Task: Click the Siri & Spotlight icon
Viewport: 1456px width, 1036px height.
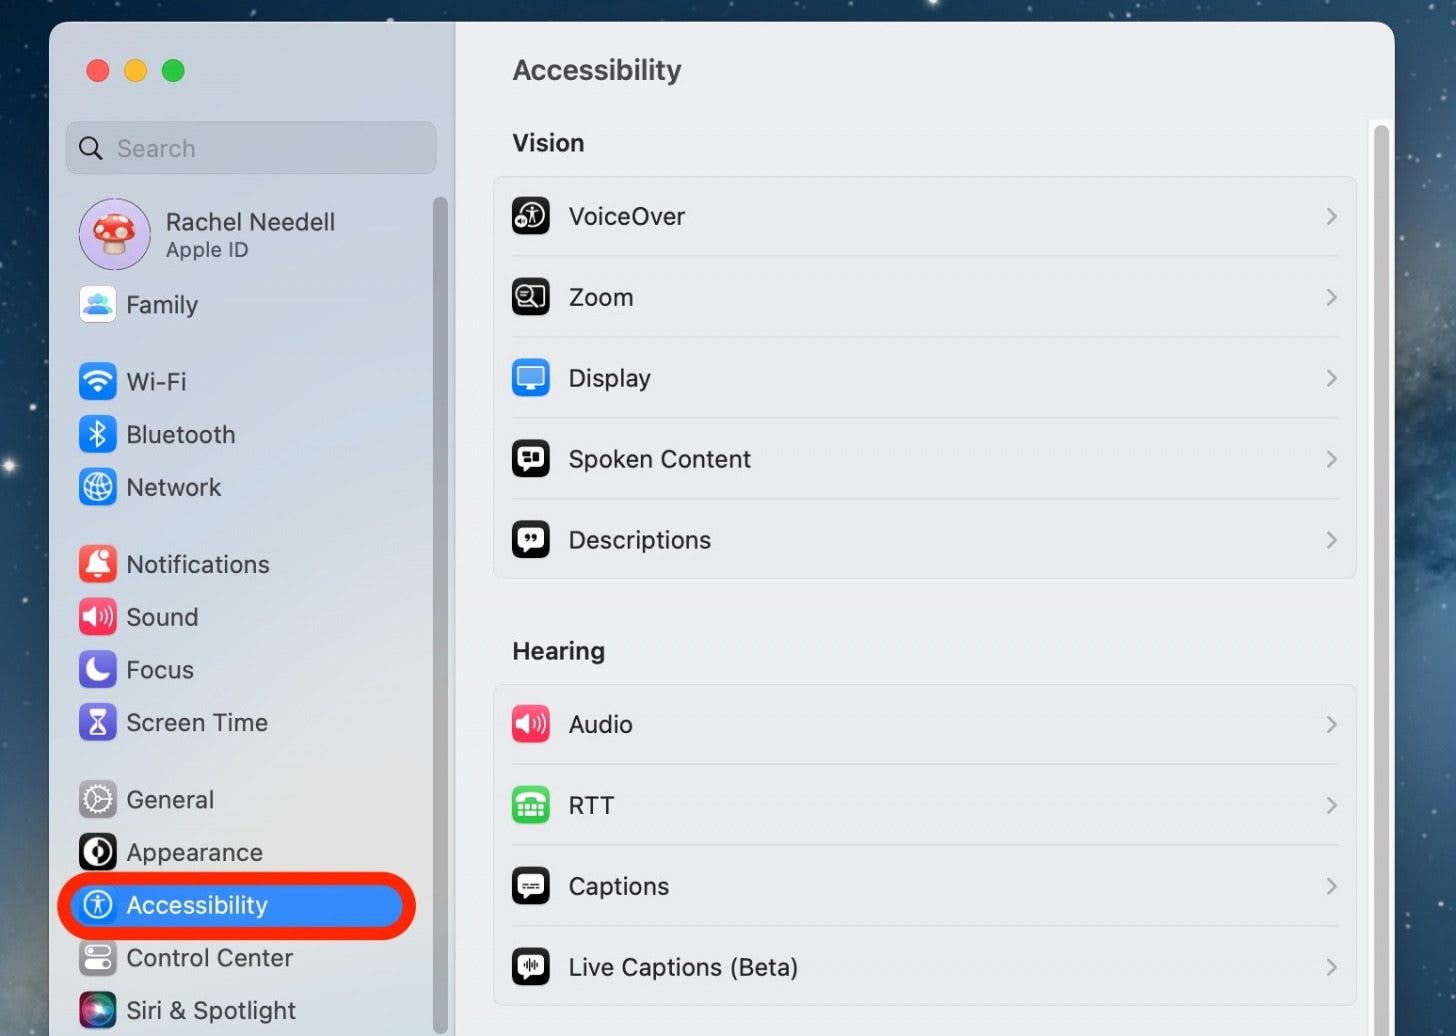Action: [97, 1010]
